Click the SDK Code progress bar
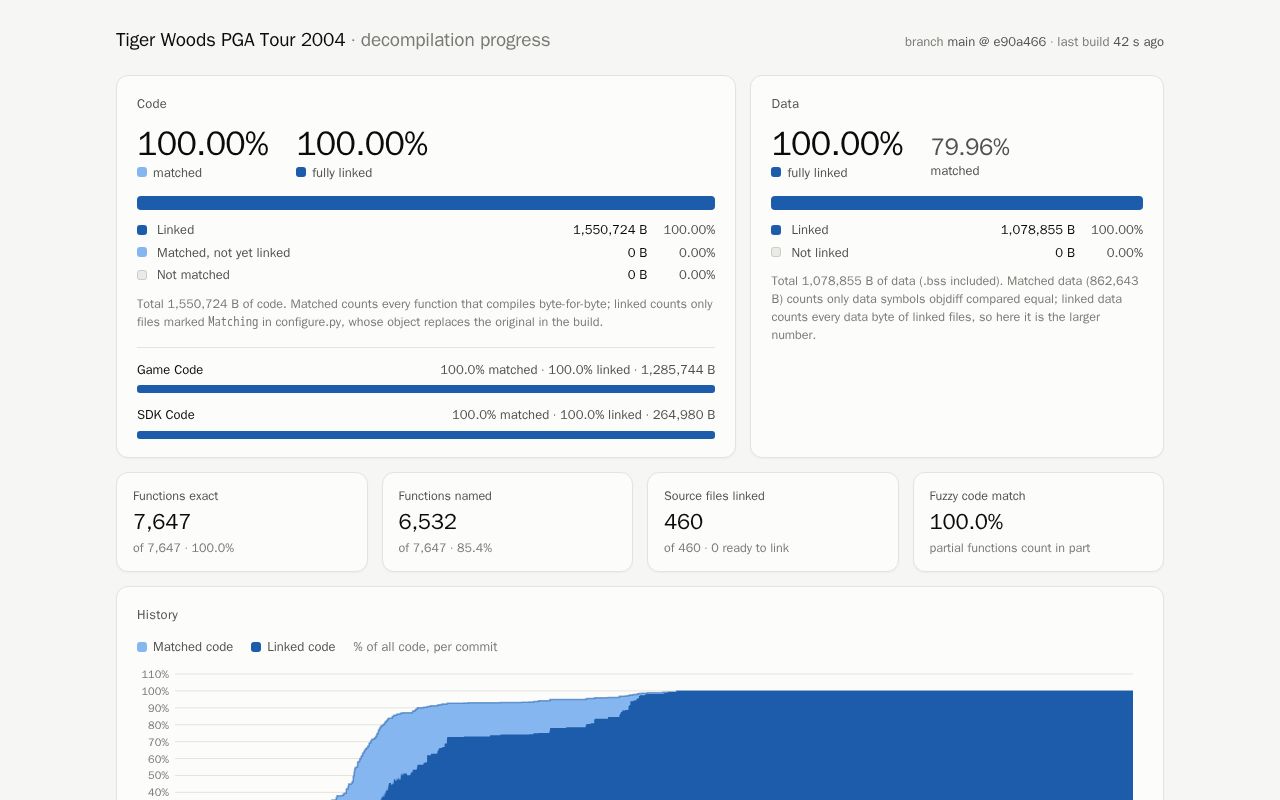The width and height of the screenshot is (1280, 800). pyautogui.click(x=426, y=435)
